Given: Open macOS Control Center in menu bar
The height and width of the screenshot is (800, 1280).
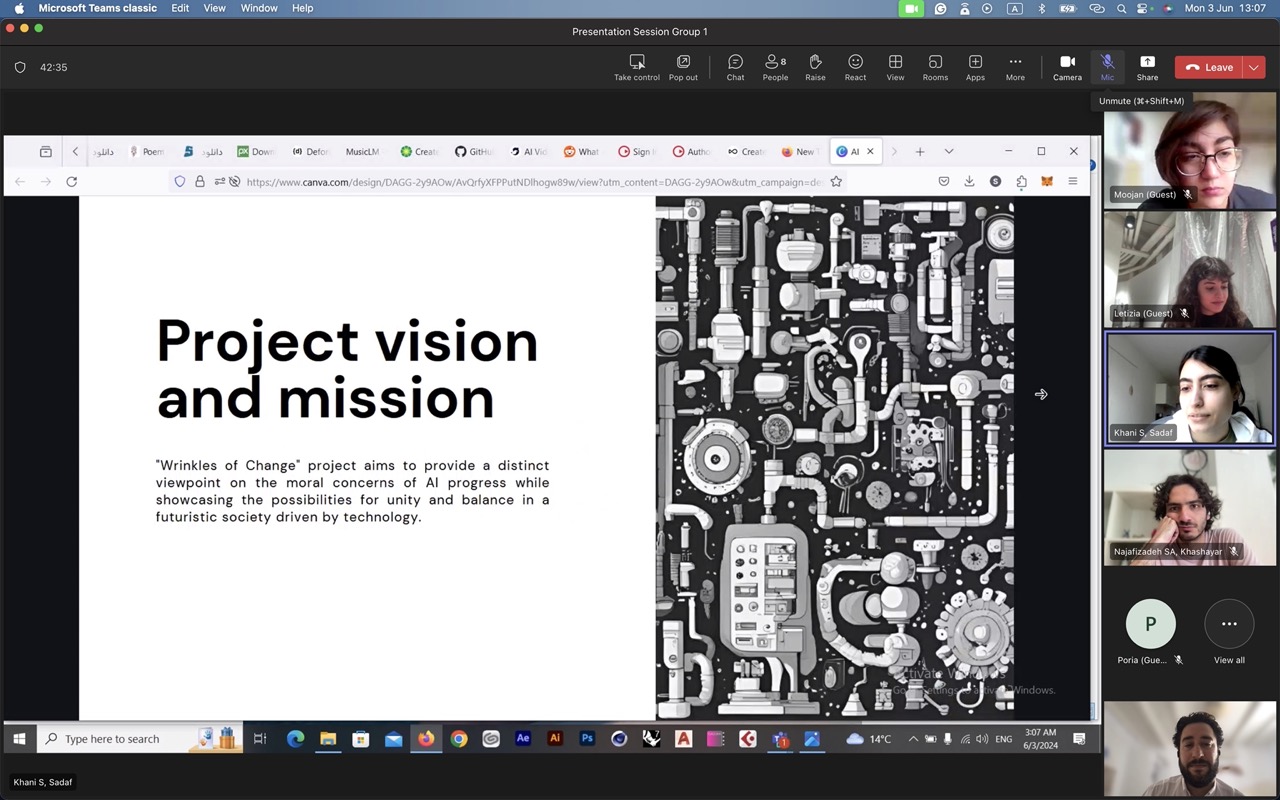Looking at the screenshot, I should coord(1143,8).
